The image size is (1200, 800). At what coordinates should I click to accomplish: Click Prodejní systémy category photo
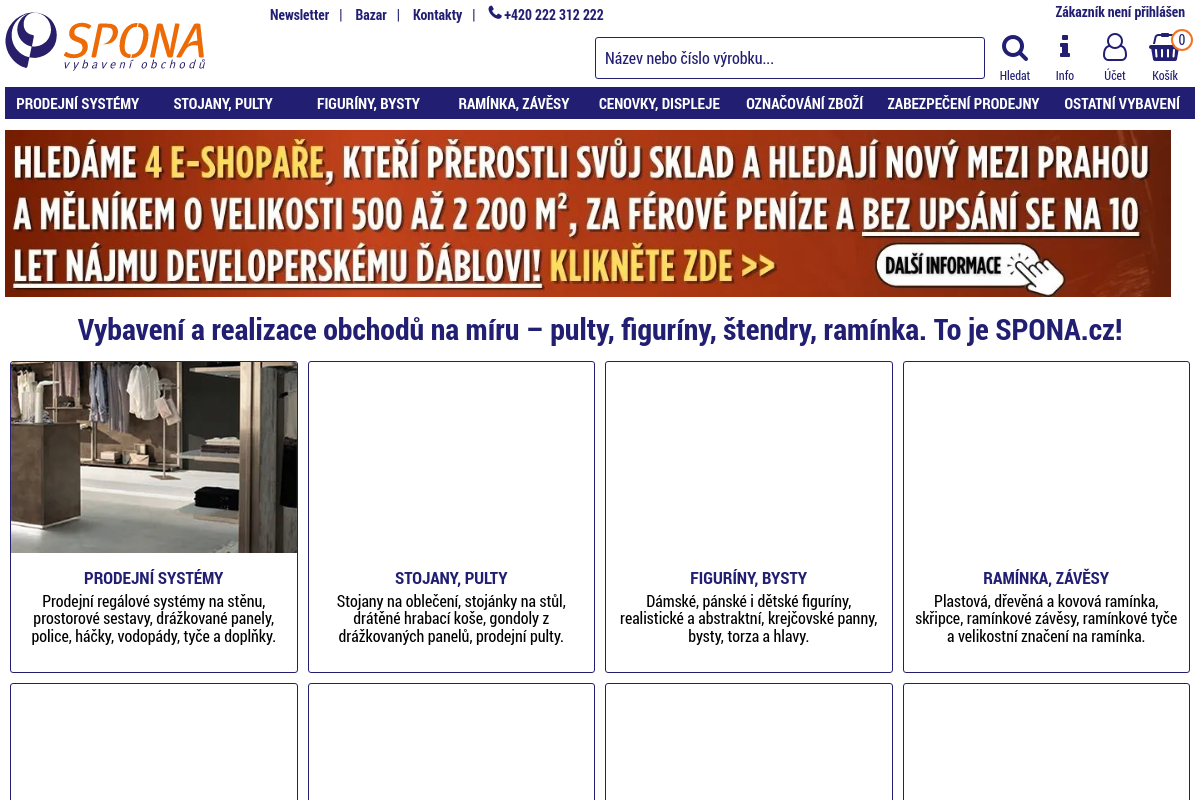[154, 457]
